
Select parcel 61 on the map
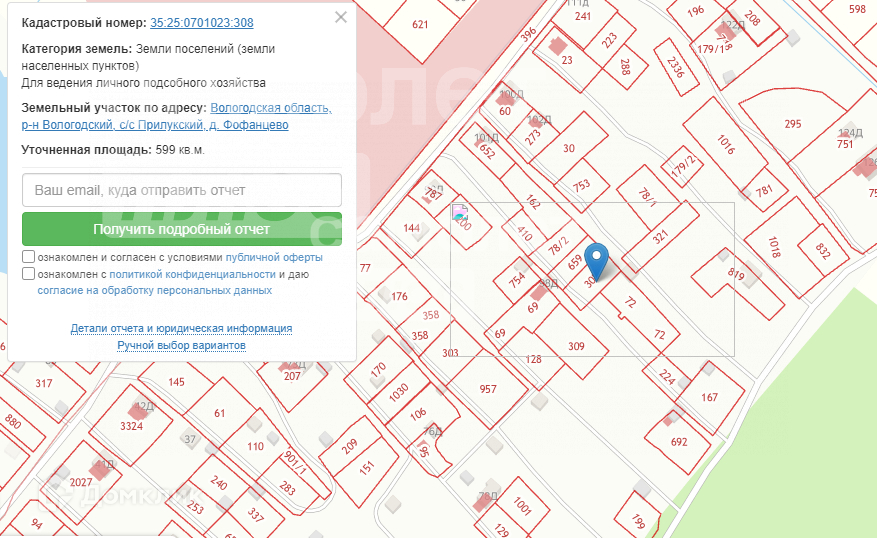point(219,413)
